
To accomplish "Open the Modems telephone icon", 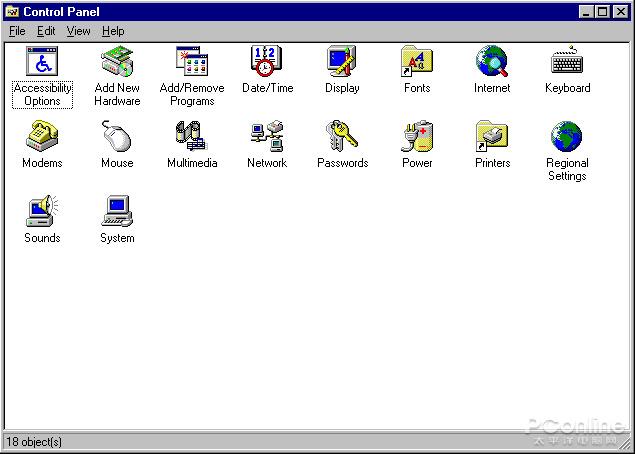I will click(42, 137).
